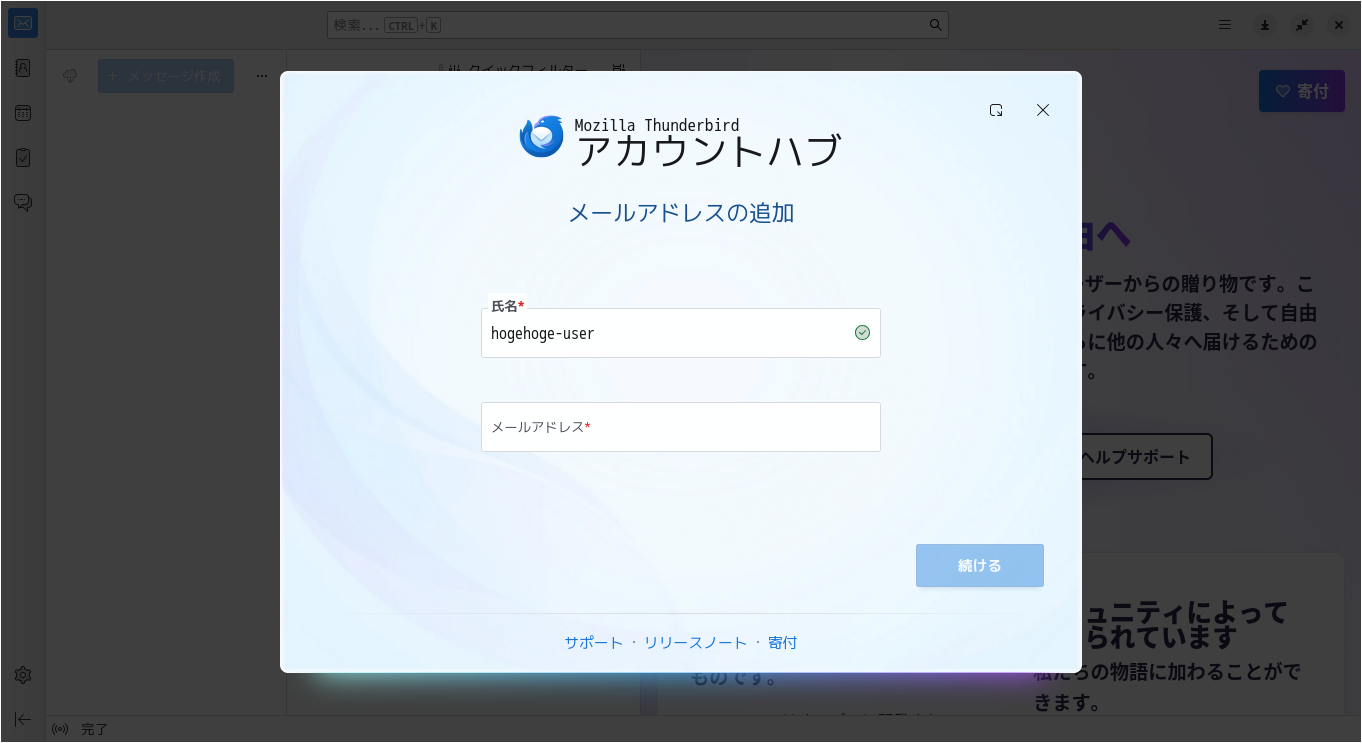Open the Chat space icon
Viewport: 1362px width, 743px height.
[x=23, y=203]
